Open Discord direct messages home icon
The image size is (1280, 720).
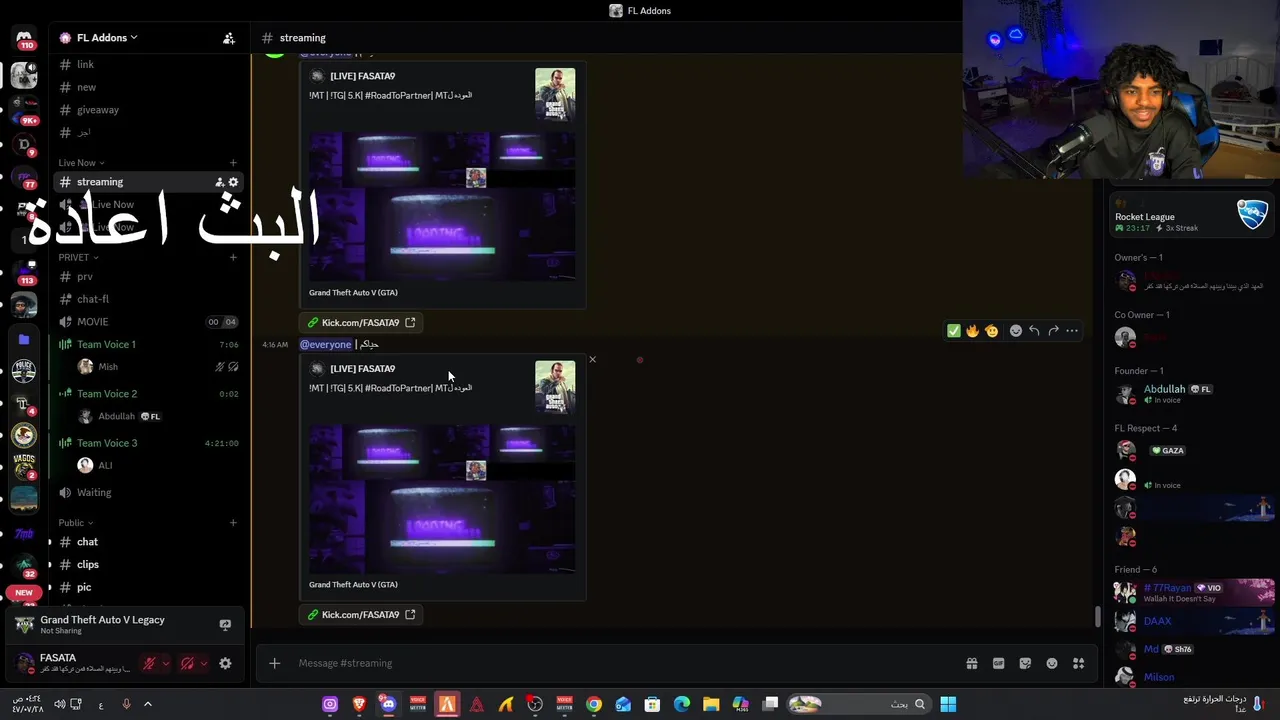coord(24,39)
